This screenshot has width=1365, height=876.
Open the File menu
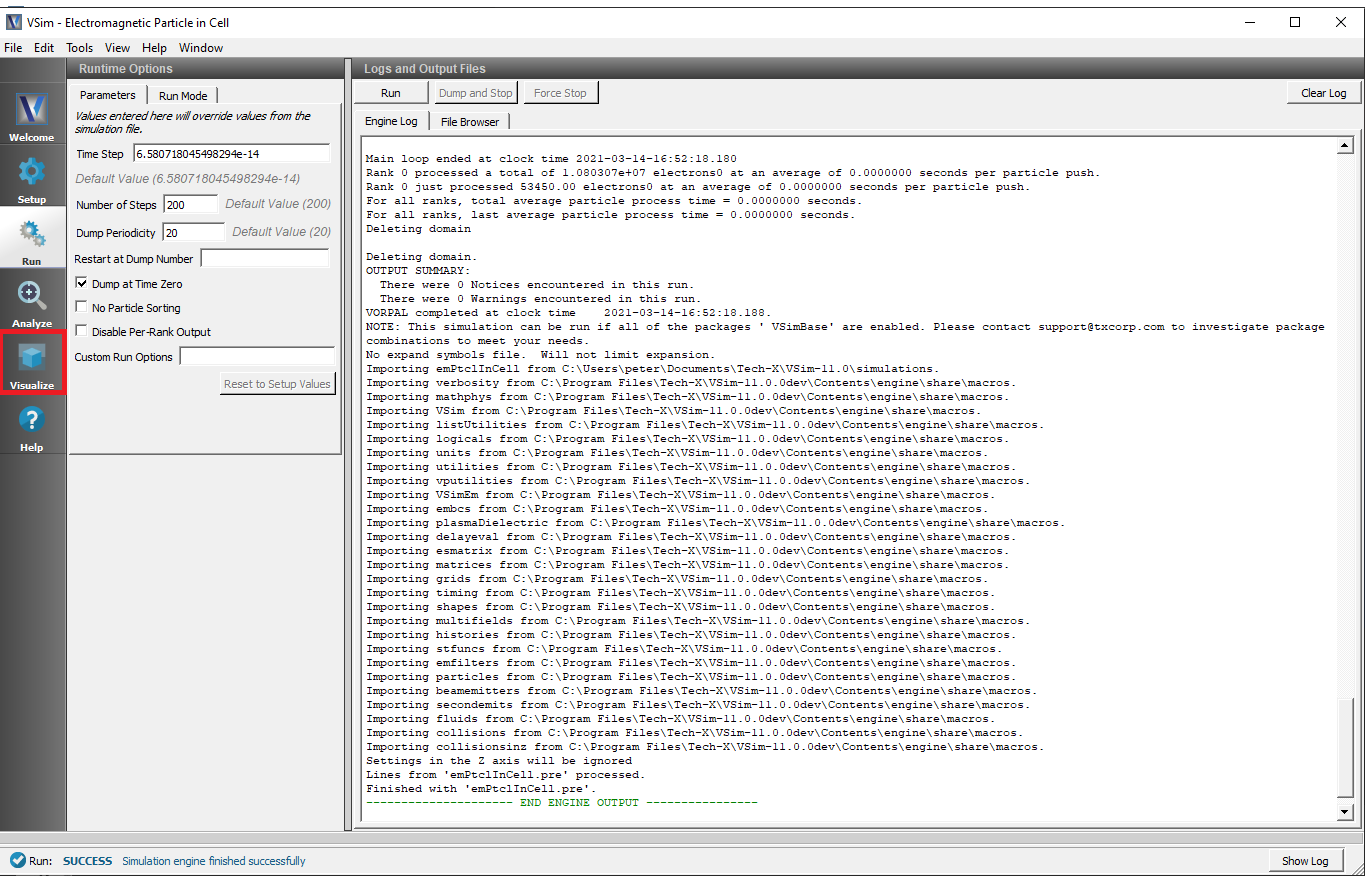pyautogui.click(x=13, y=48)
